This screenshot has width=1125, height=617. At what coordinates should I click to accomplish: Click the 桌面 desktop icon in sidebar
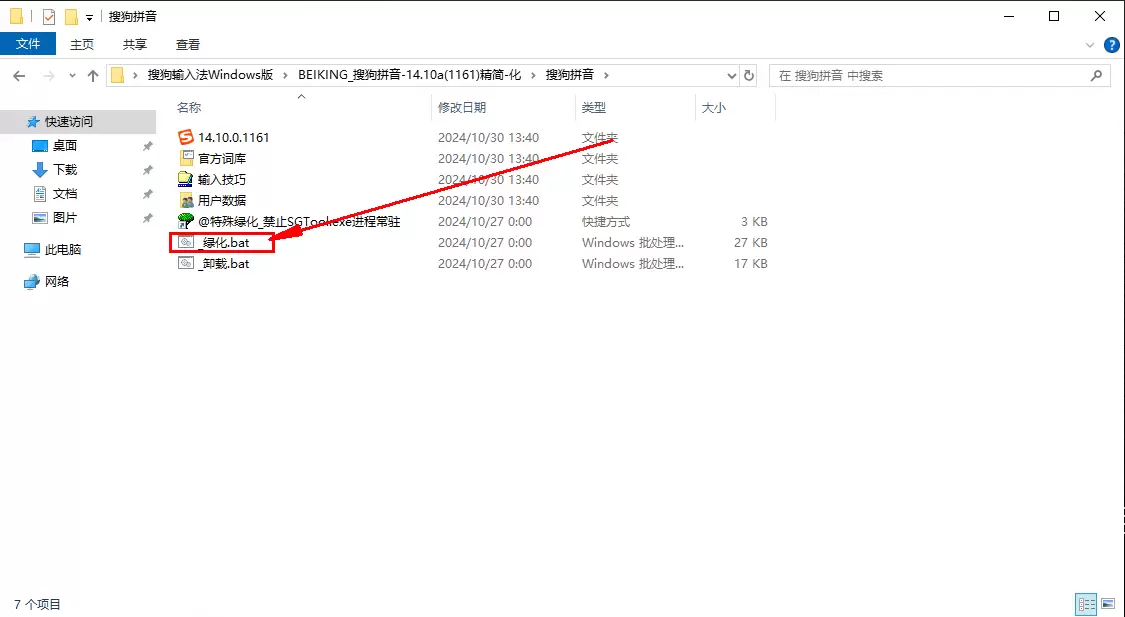point(40,146)
